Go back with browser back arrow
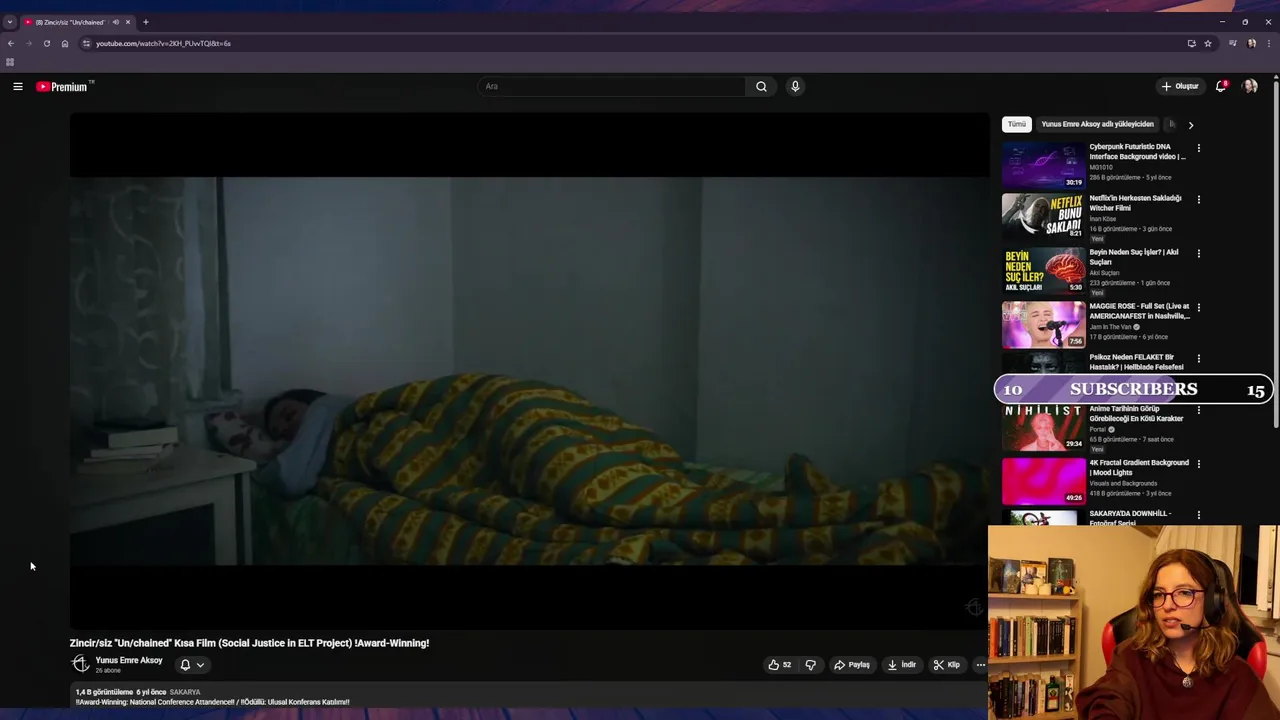The width and height of the screenshot is (1280, 720). tap(10, 44)
